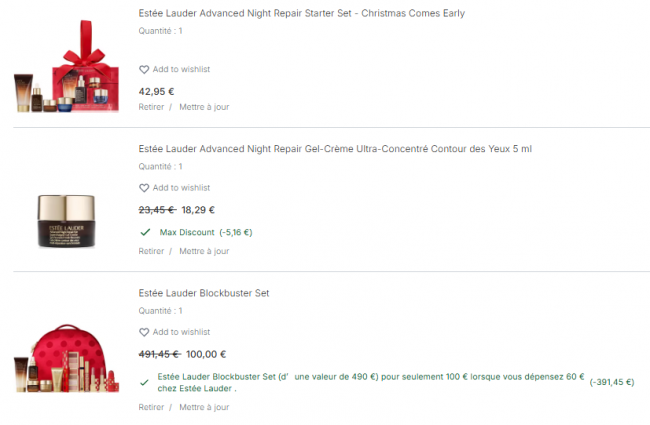Click Retirer under the Blockbuster Set

151,407
